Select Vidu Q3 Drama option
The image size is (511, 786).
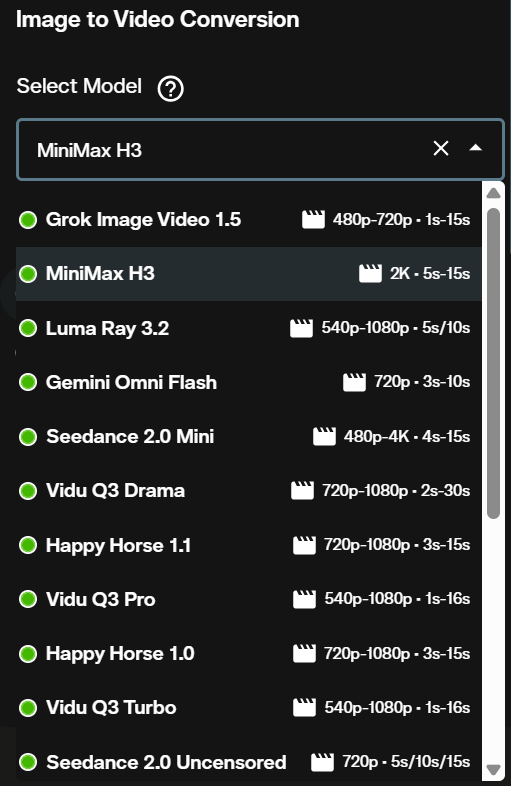coord(249,490)
